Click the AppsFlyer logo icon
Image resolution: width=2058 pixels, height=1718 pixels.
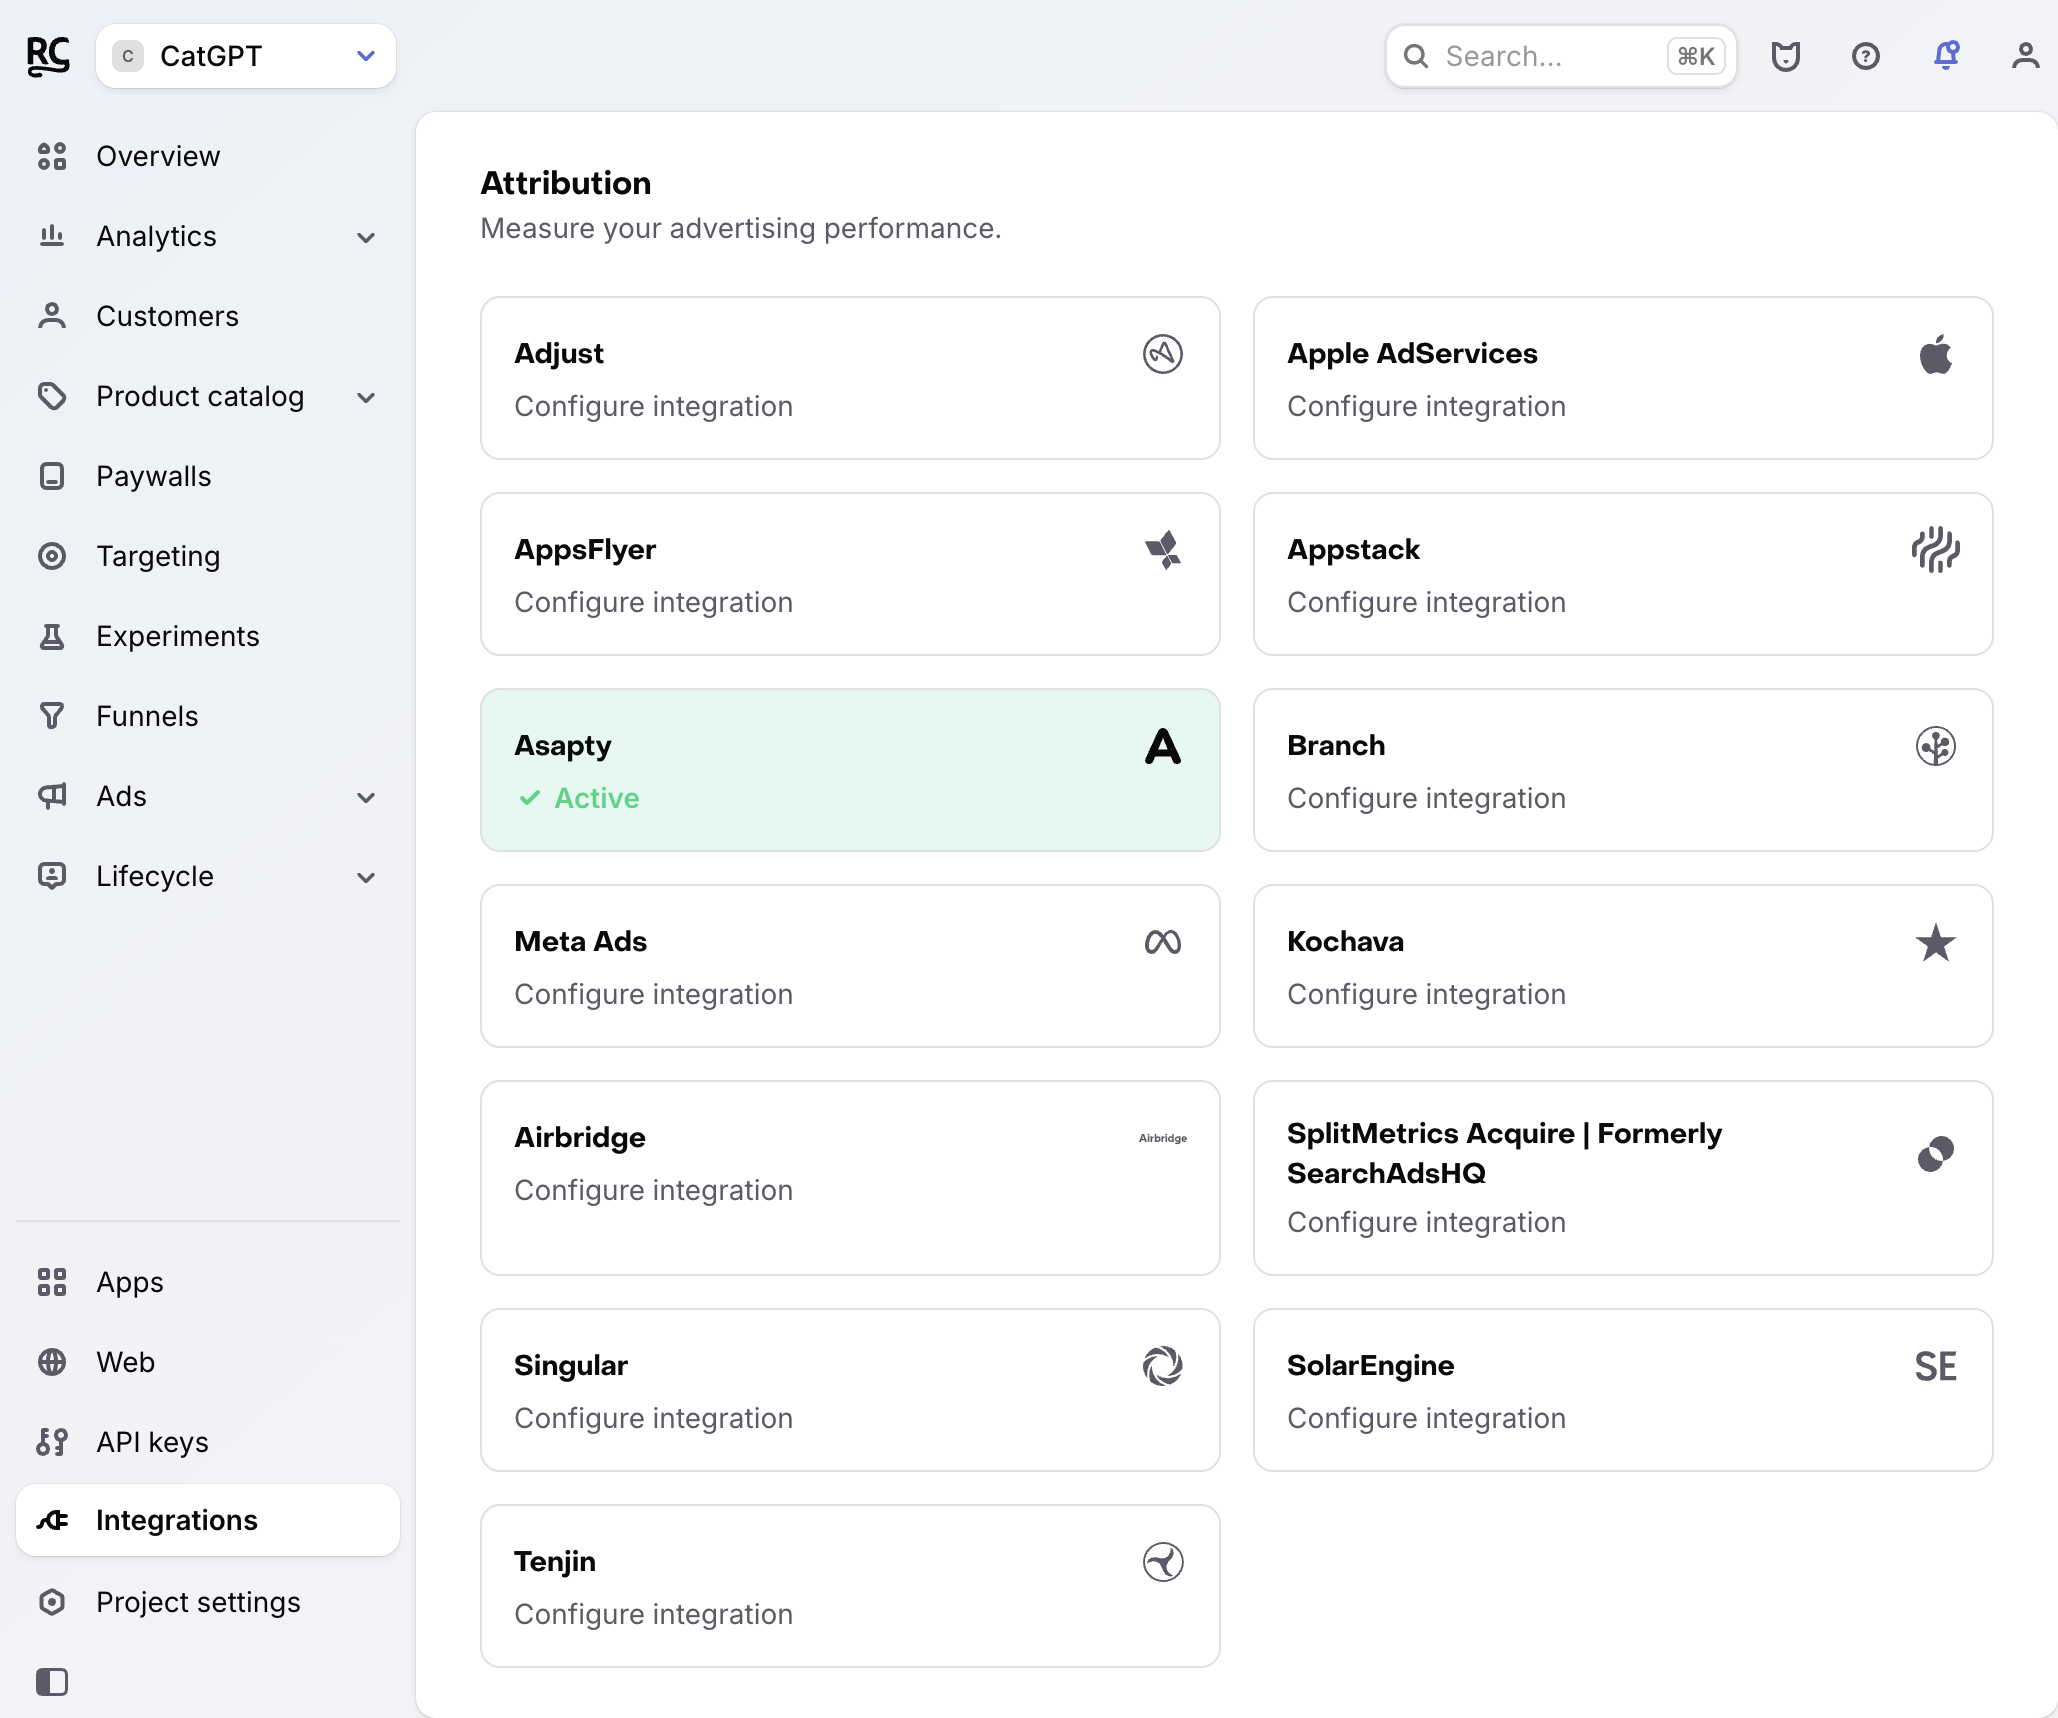1163,550
